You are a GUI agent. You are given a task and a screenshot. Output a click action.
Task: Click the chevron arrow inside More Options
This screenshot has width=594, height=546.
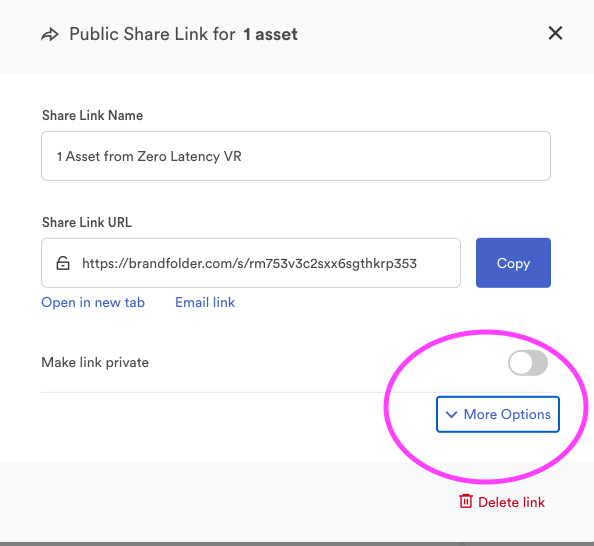[x=451, y=415]
